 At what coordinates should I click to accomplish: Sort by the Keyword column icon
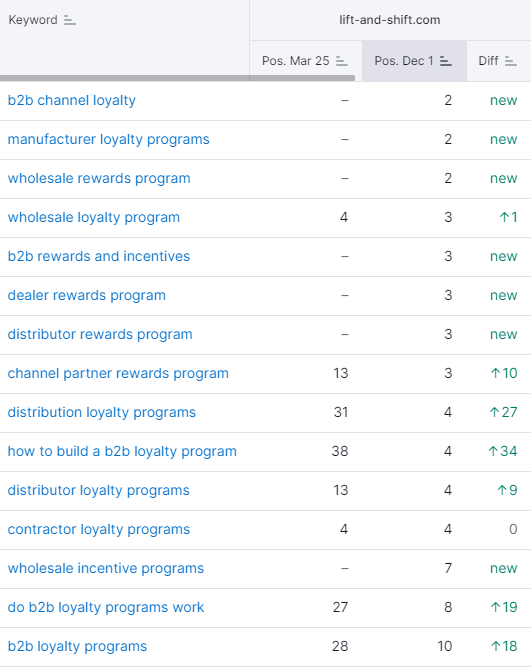70,20
